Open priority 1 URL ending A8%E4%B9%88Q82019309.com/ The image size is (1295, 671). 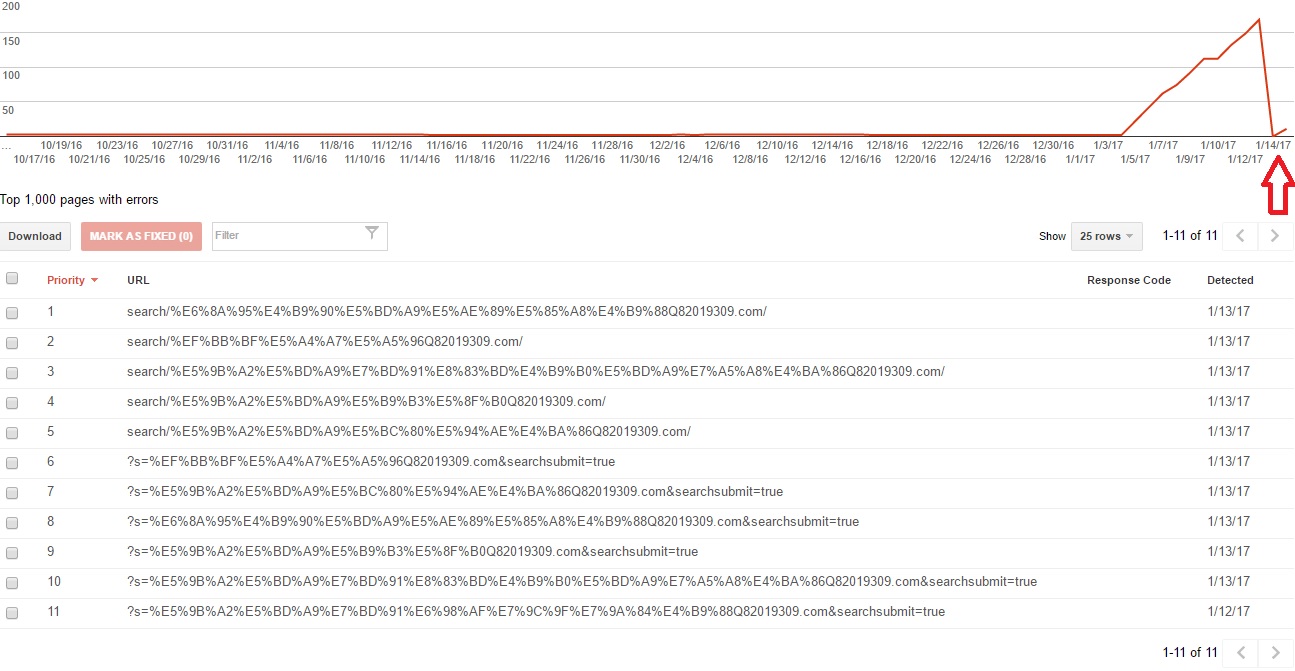pyautogui.click(x=447, y=312)
